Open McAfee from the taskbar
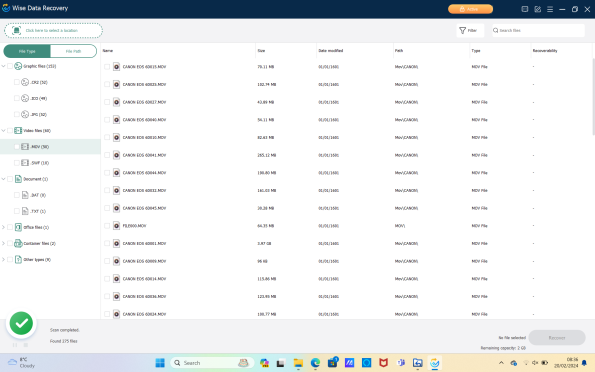595x372 pixels. coord(384,363)
